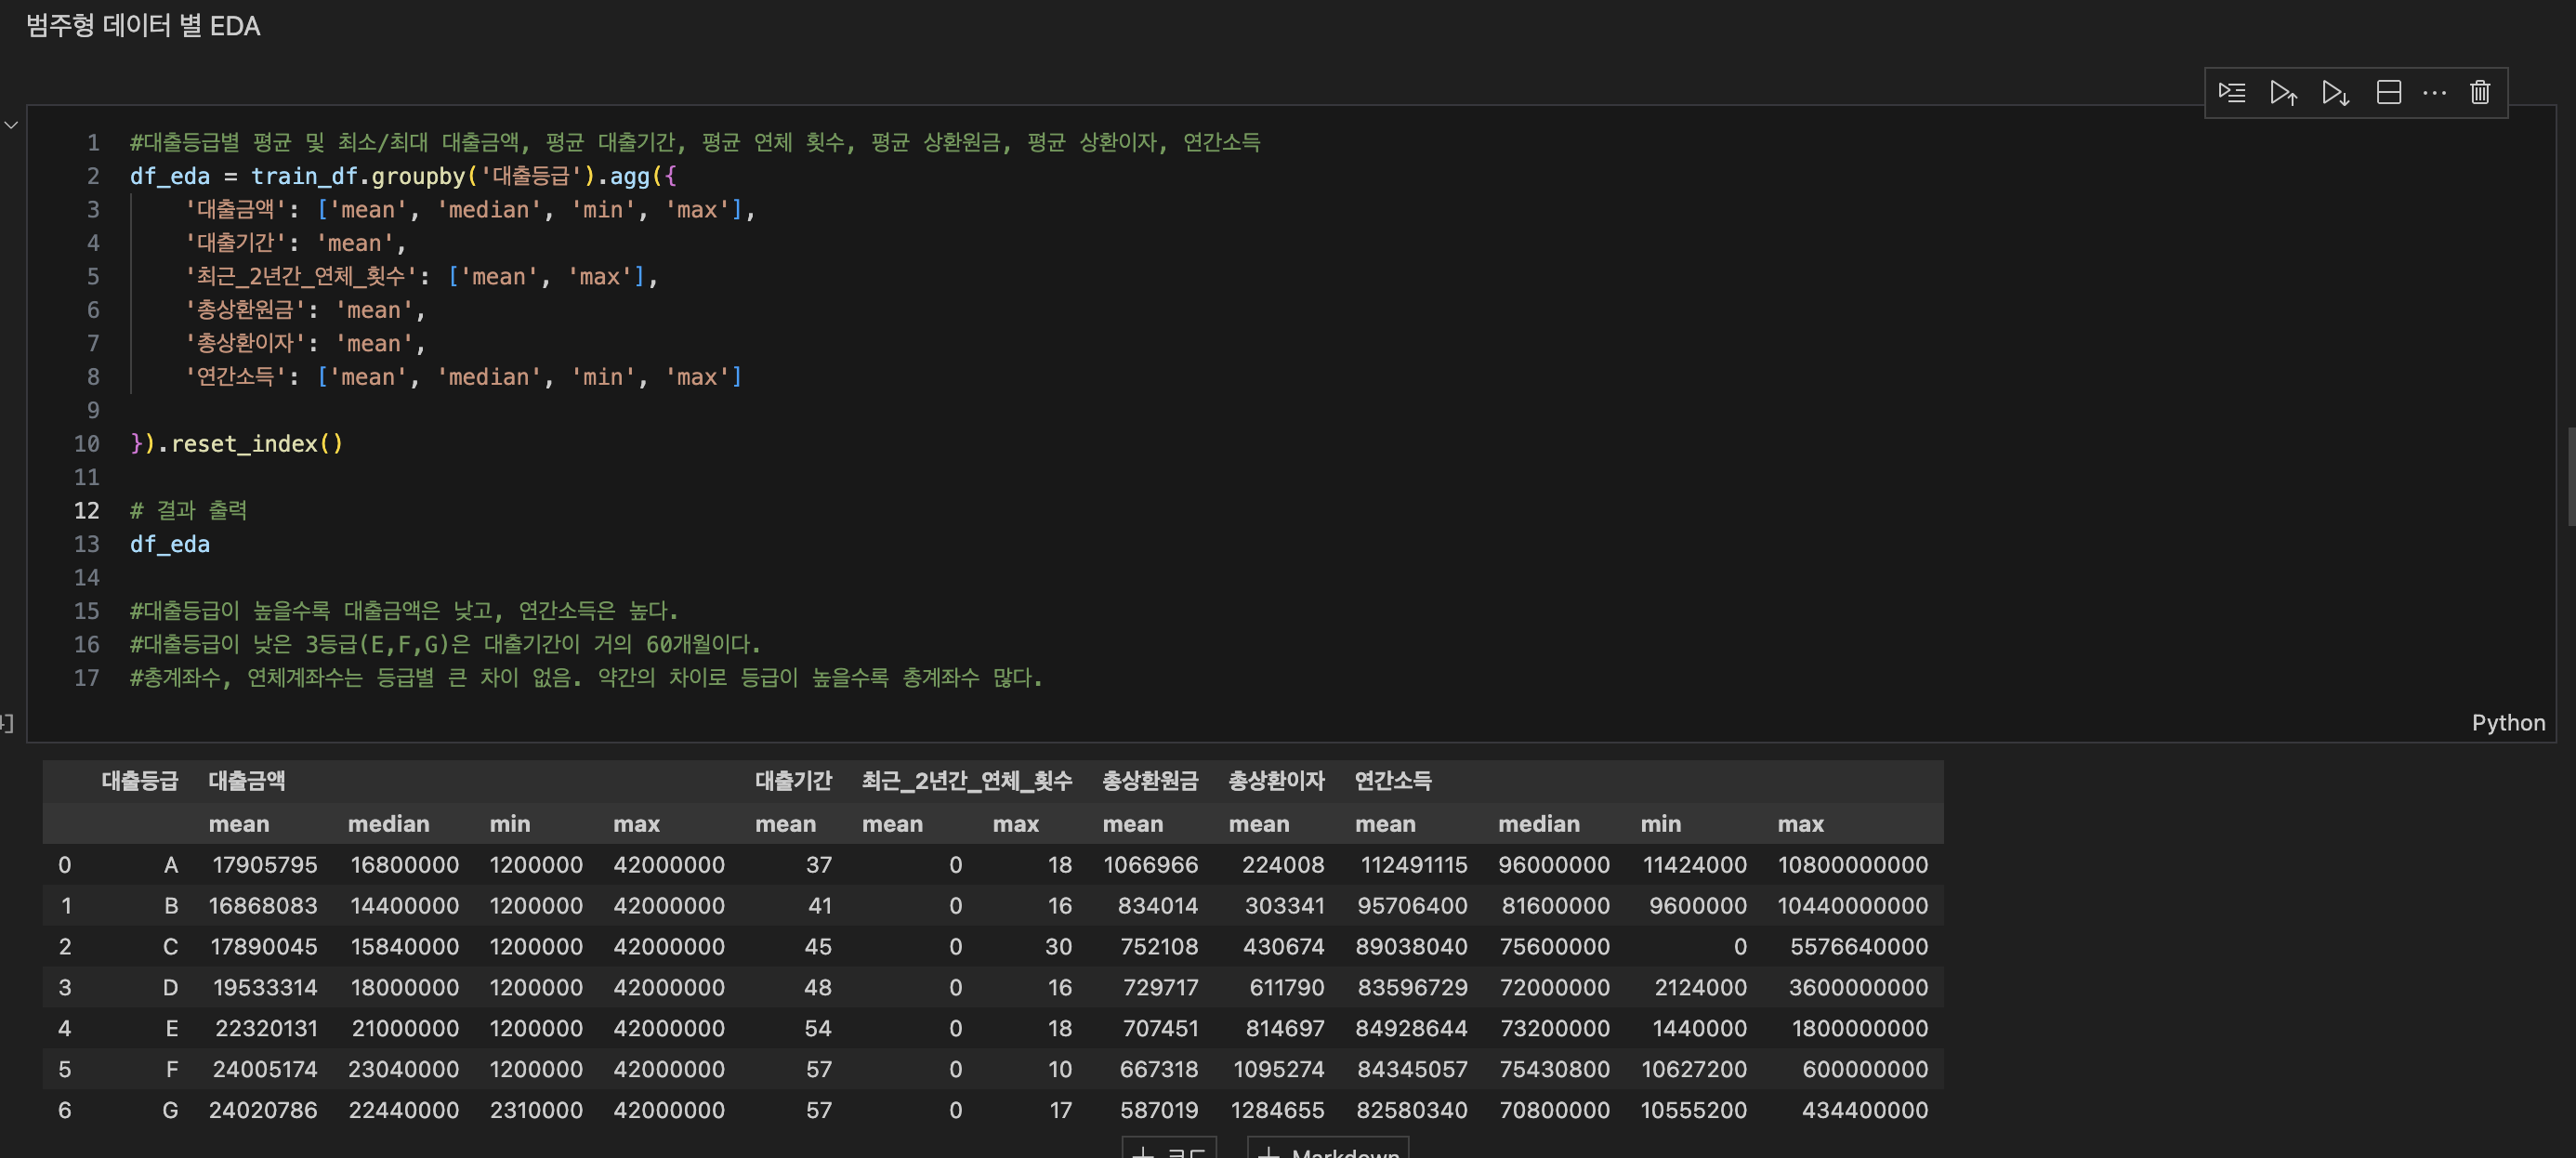Click the Run by Line icon in cell toolbar

2232,93
